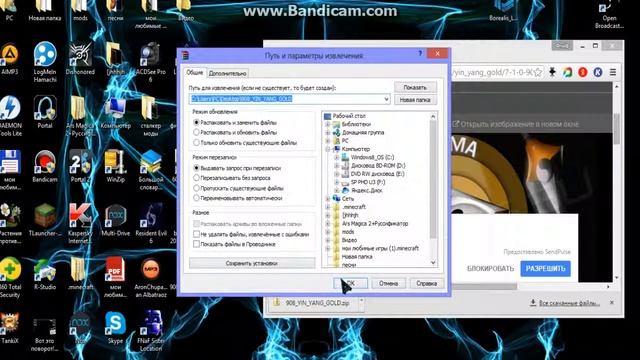Open the R-Studio desktop icon
This screenshot has height=360, width=640.
45,274
